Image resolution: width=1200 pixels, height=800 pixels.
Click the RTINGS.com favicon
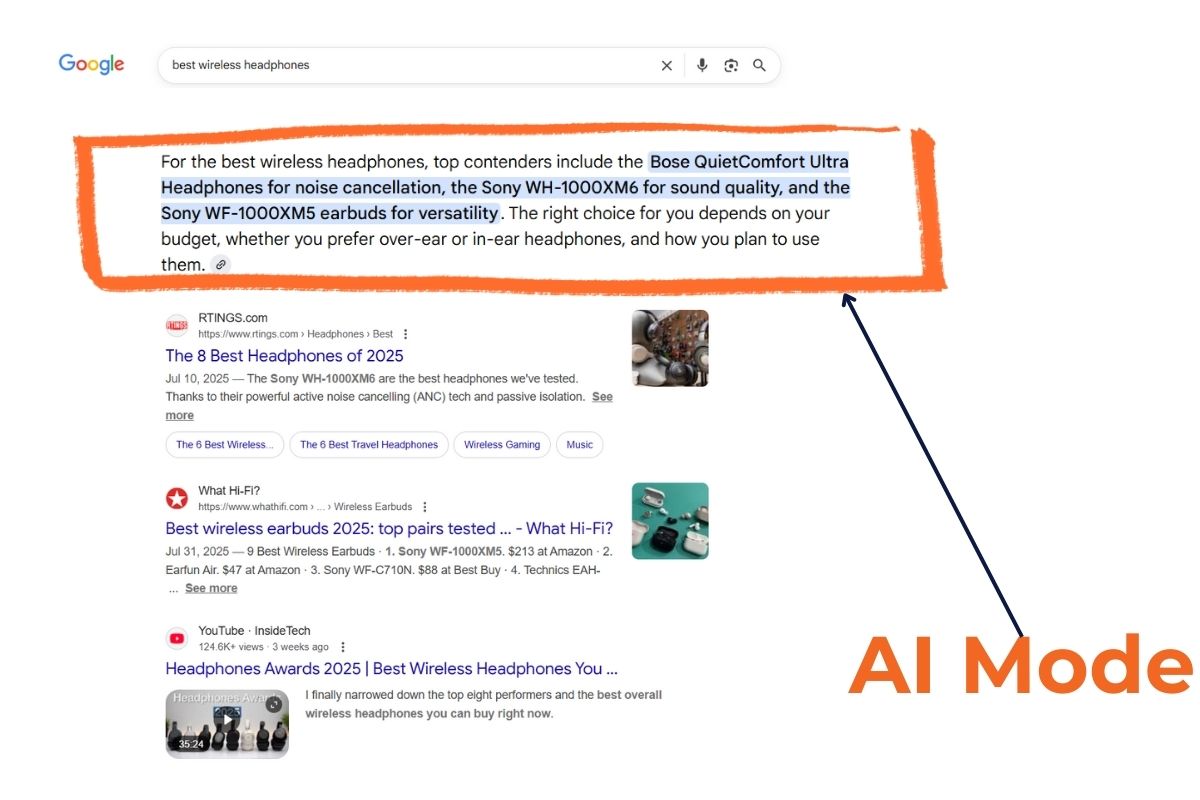[x=177, y=326]
